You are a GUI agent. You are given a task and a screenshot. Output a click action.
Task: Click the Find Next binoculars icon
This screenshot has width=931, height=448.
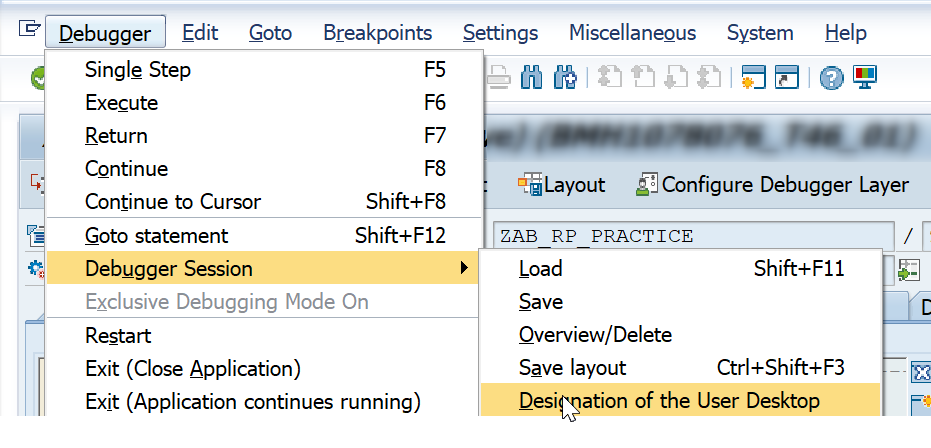[565, 78]
